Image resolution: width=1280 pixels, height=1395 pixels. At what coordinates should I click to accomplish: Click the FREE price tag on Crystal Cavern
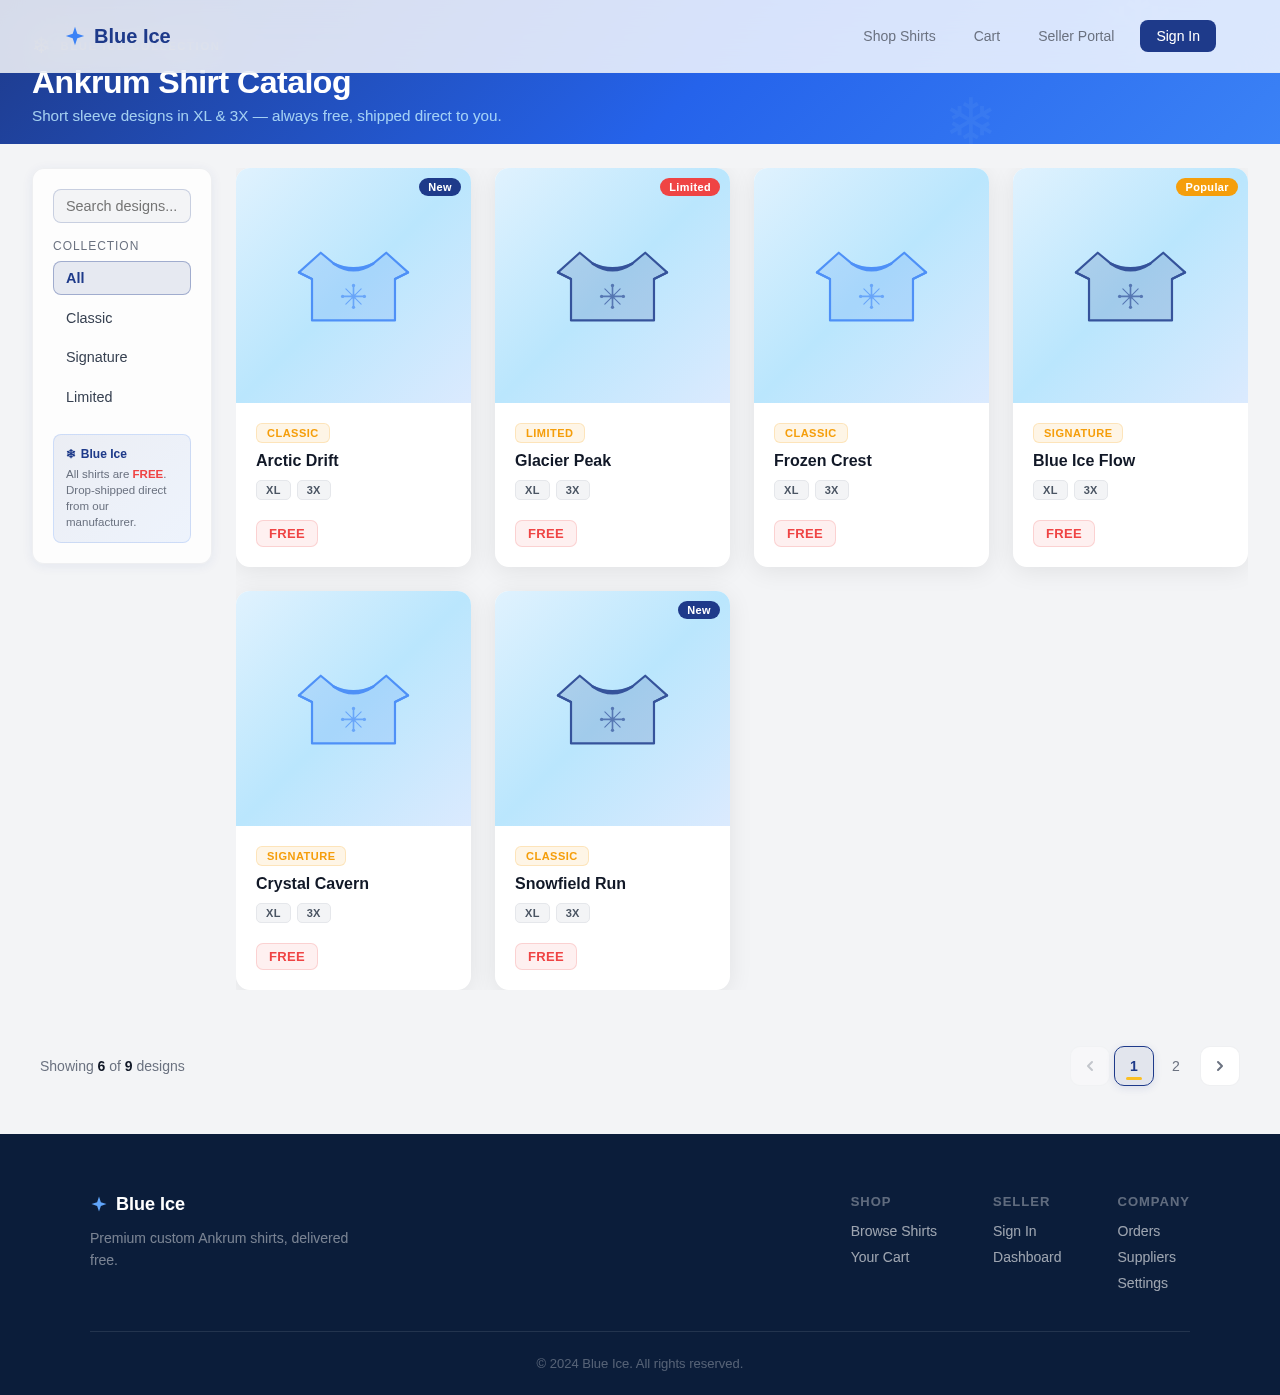287,957
